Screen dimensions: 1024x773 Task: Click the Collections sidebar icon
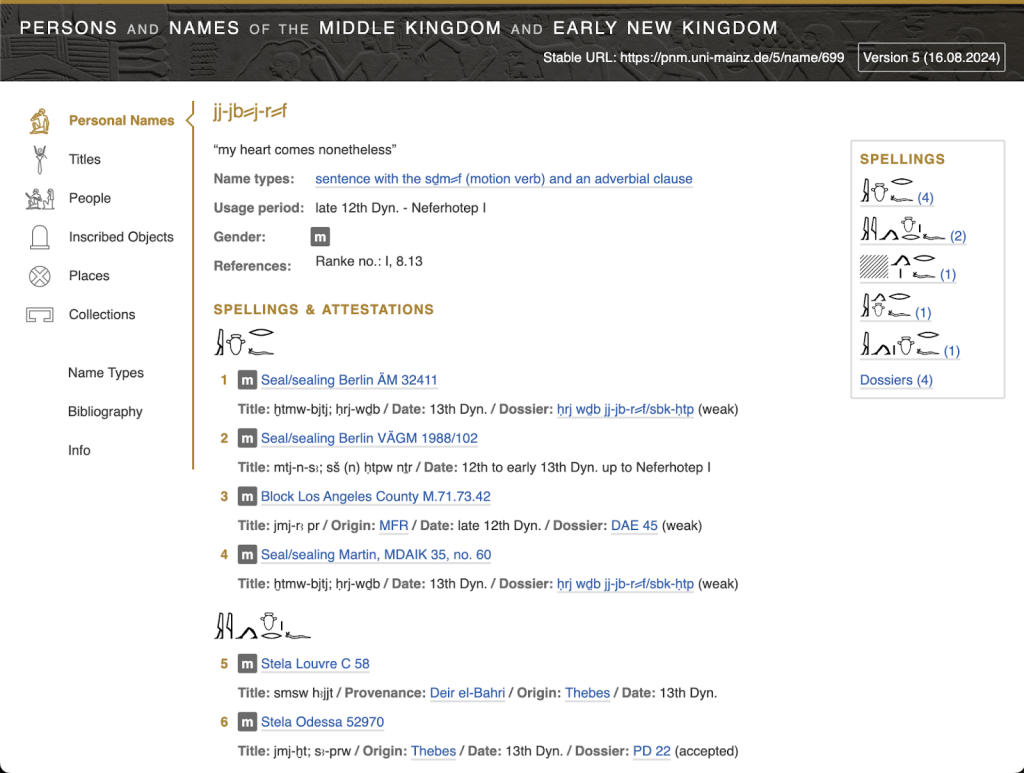39,315
